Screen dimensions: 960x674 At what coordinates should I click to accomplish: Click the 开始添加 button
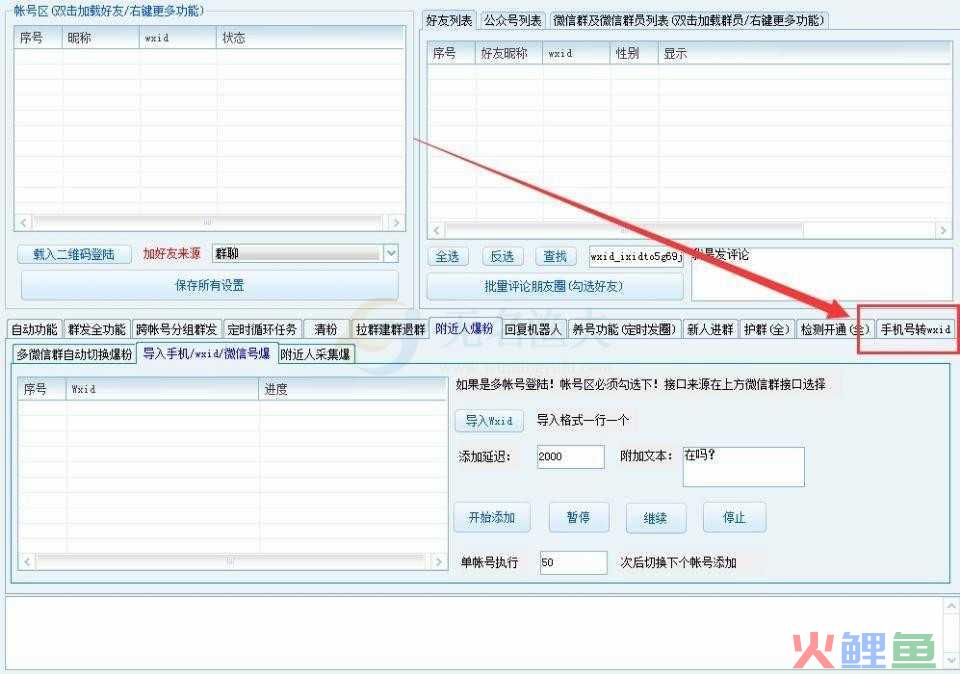(x=492, y=518)
